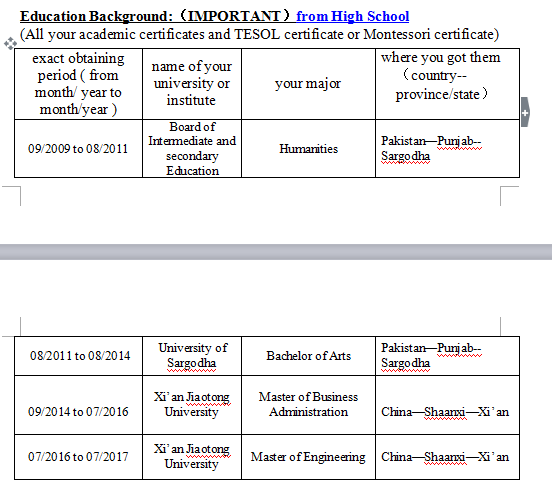Screen dimensions: 552x496
Task: Click Xi'an Jiaotong University in the MBA row
Action: [x=192, y=405]
